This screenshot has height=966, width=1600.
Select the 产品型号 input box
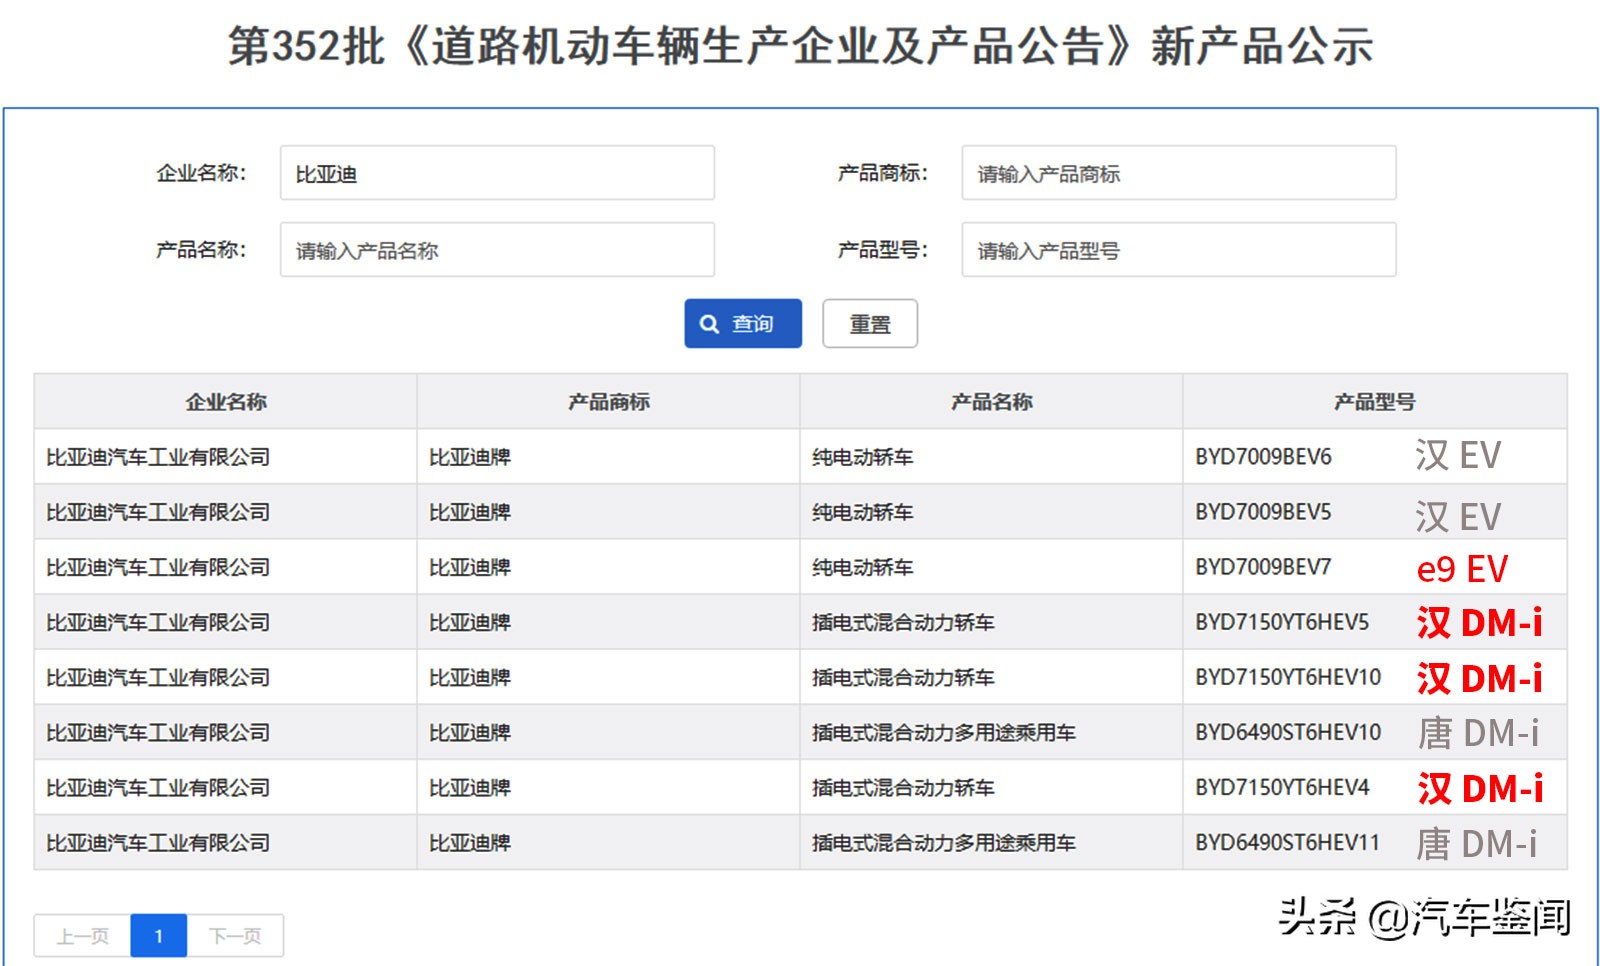[1178, 250]
